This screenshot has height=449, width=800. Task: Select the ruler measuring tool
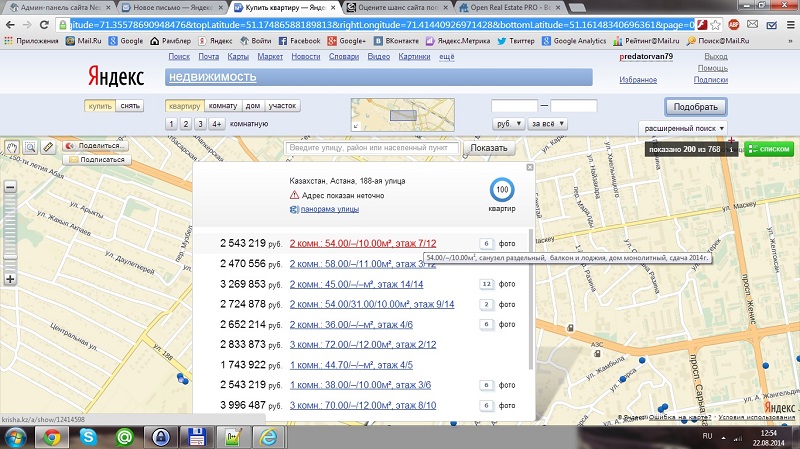(x=48, y=147)
